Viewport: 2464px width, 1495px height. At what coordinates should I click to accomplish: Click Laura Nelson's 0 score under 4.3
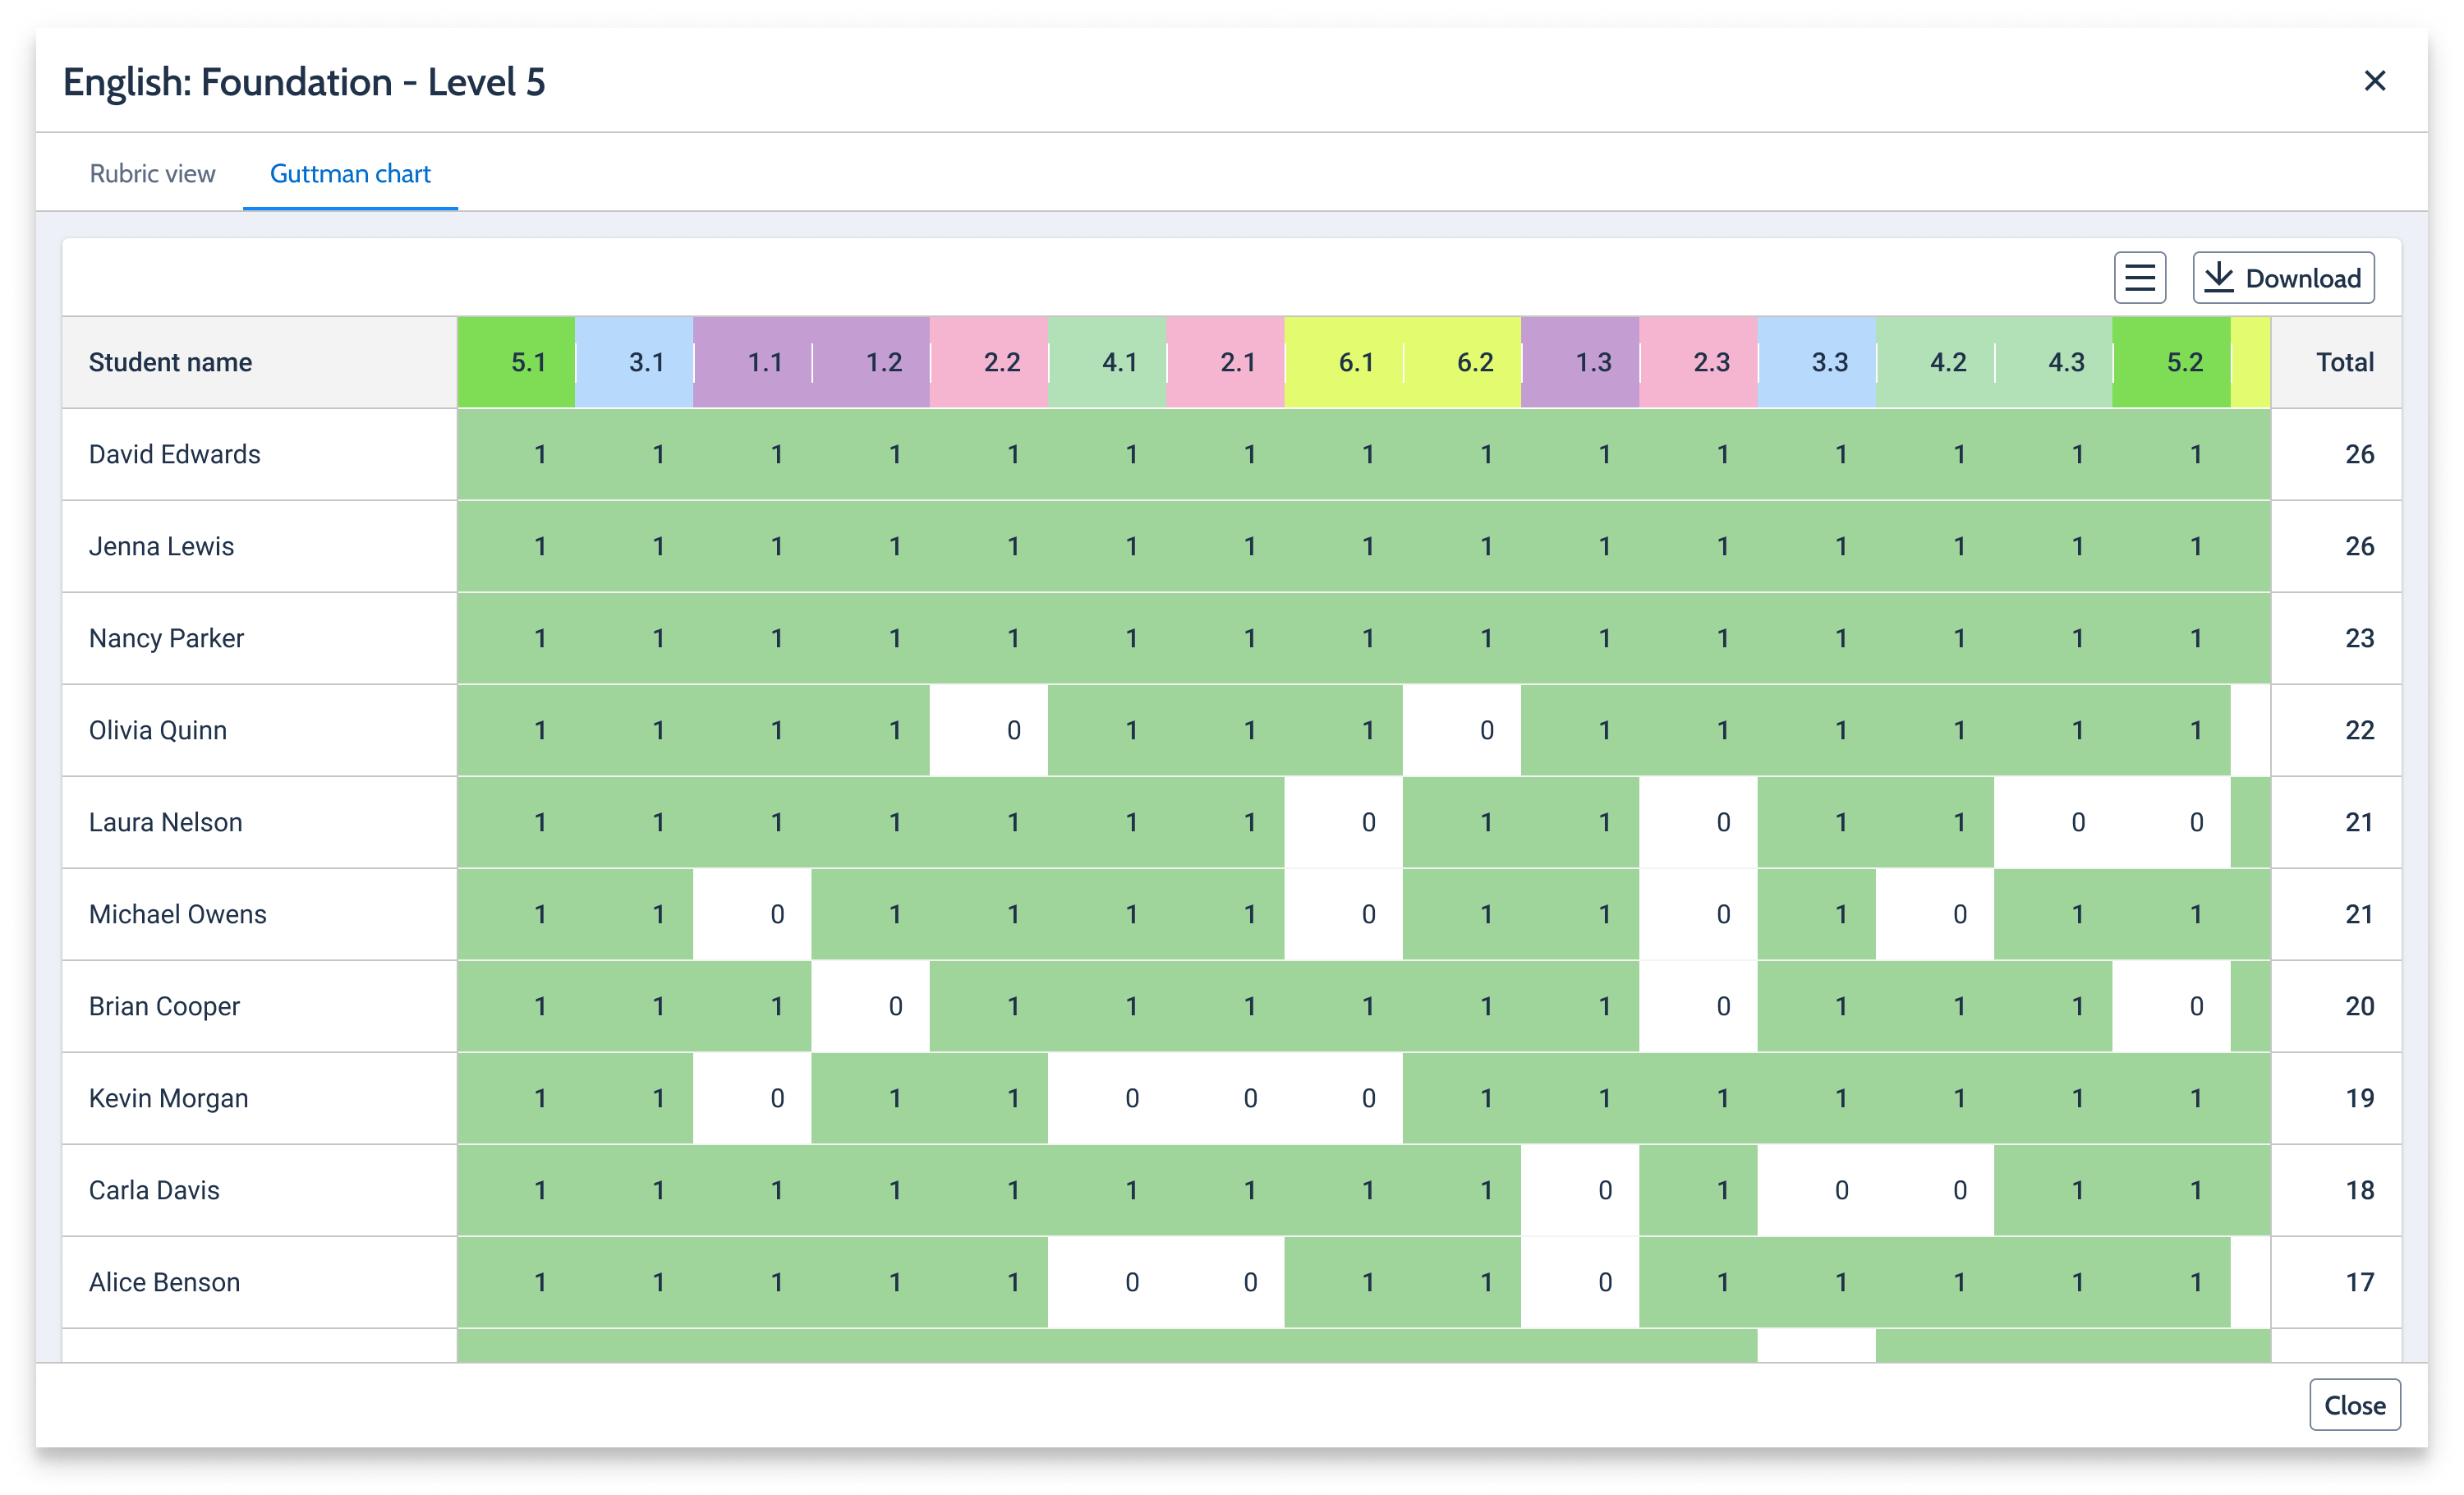[2053, 822]
